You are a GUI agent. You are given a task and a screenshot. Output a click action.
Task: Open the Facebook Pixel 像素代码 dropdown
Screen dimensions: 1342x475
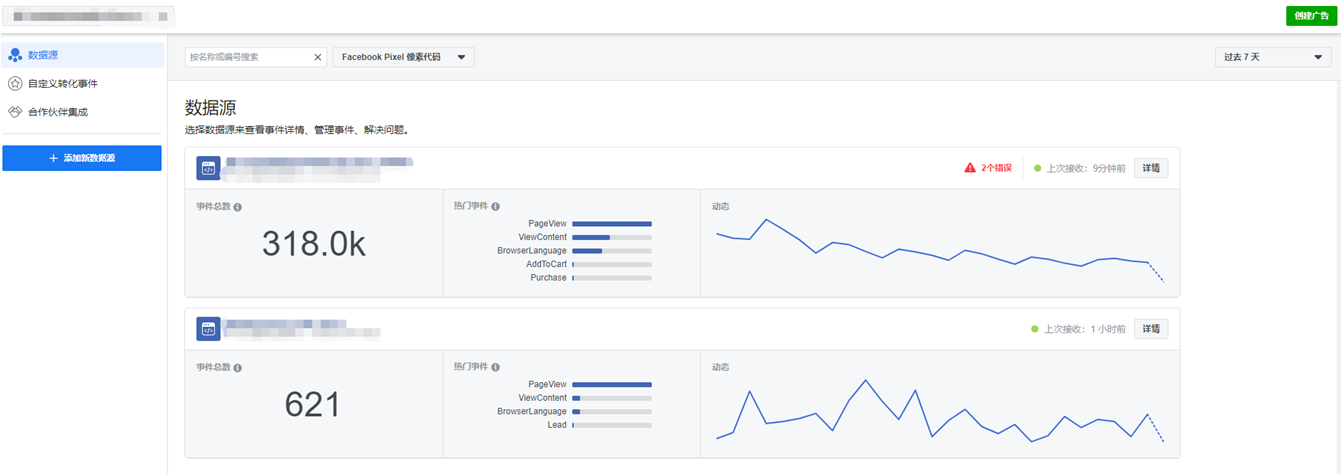tap(403, 57)
